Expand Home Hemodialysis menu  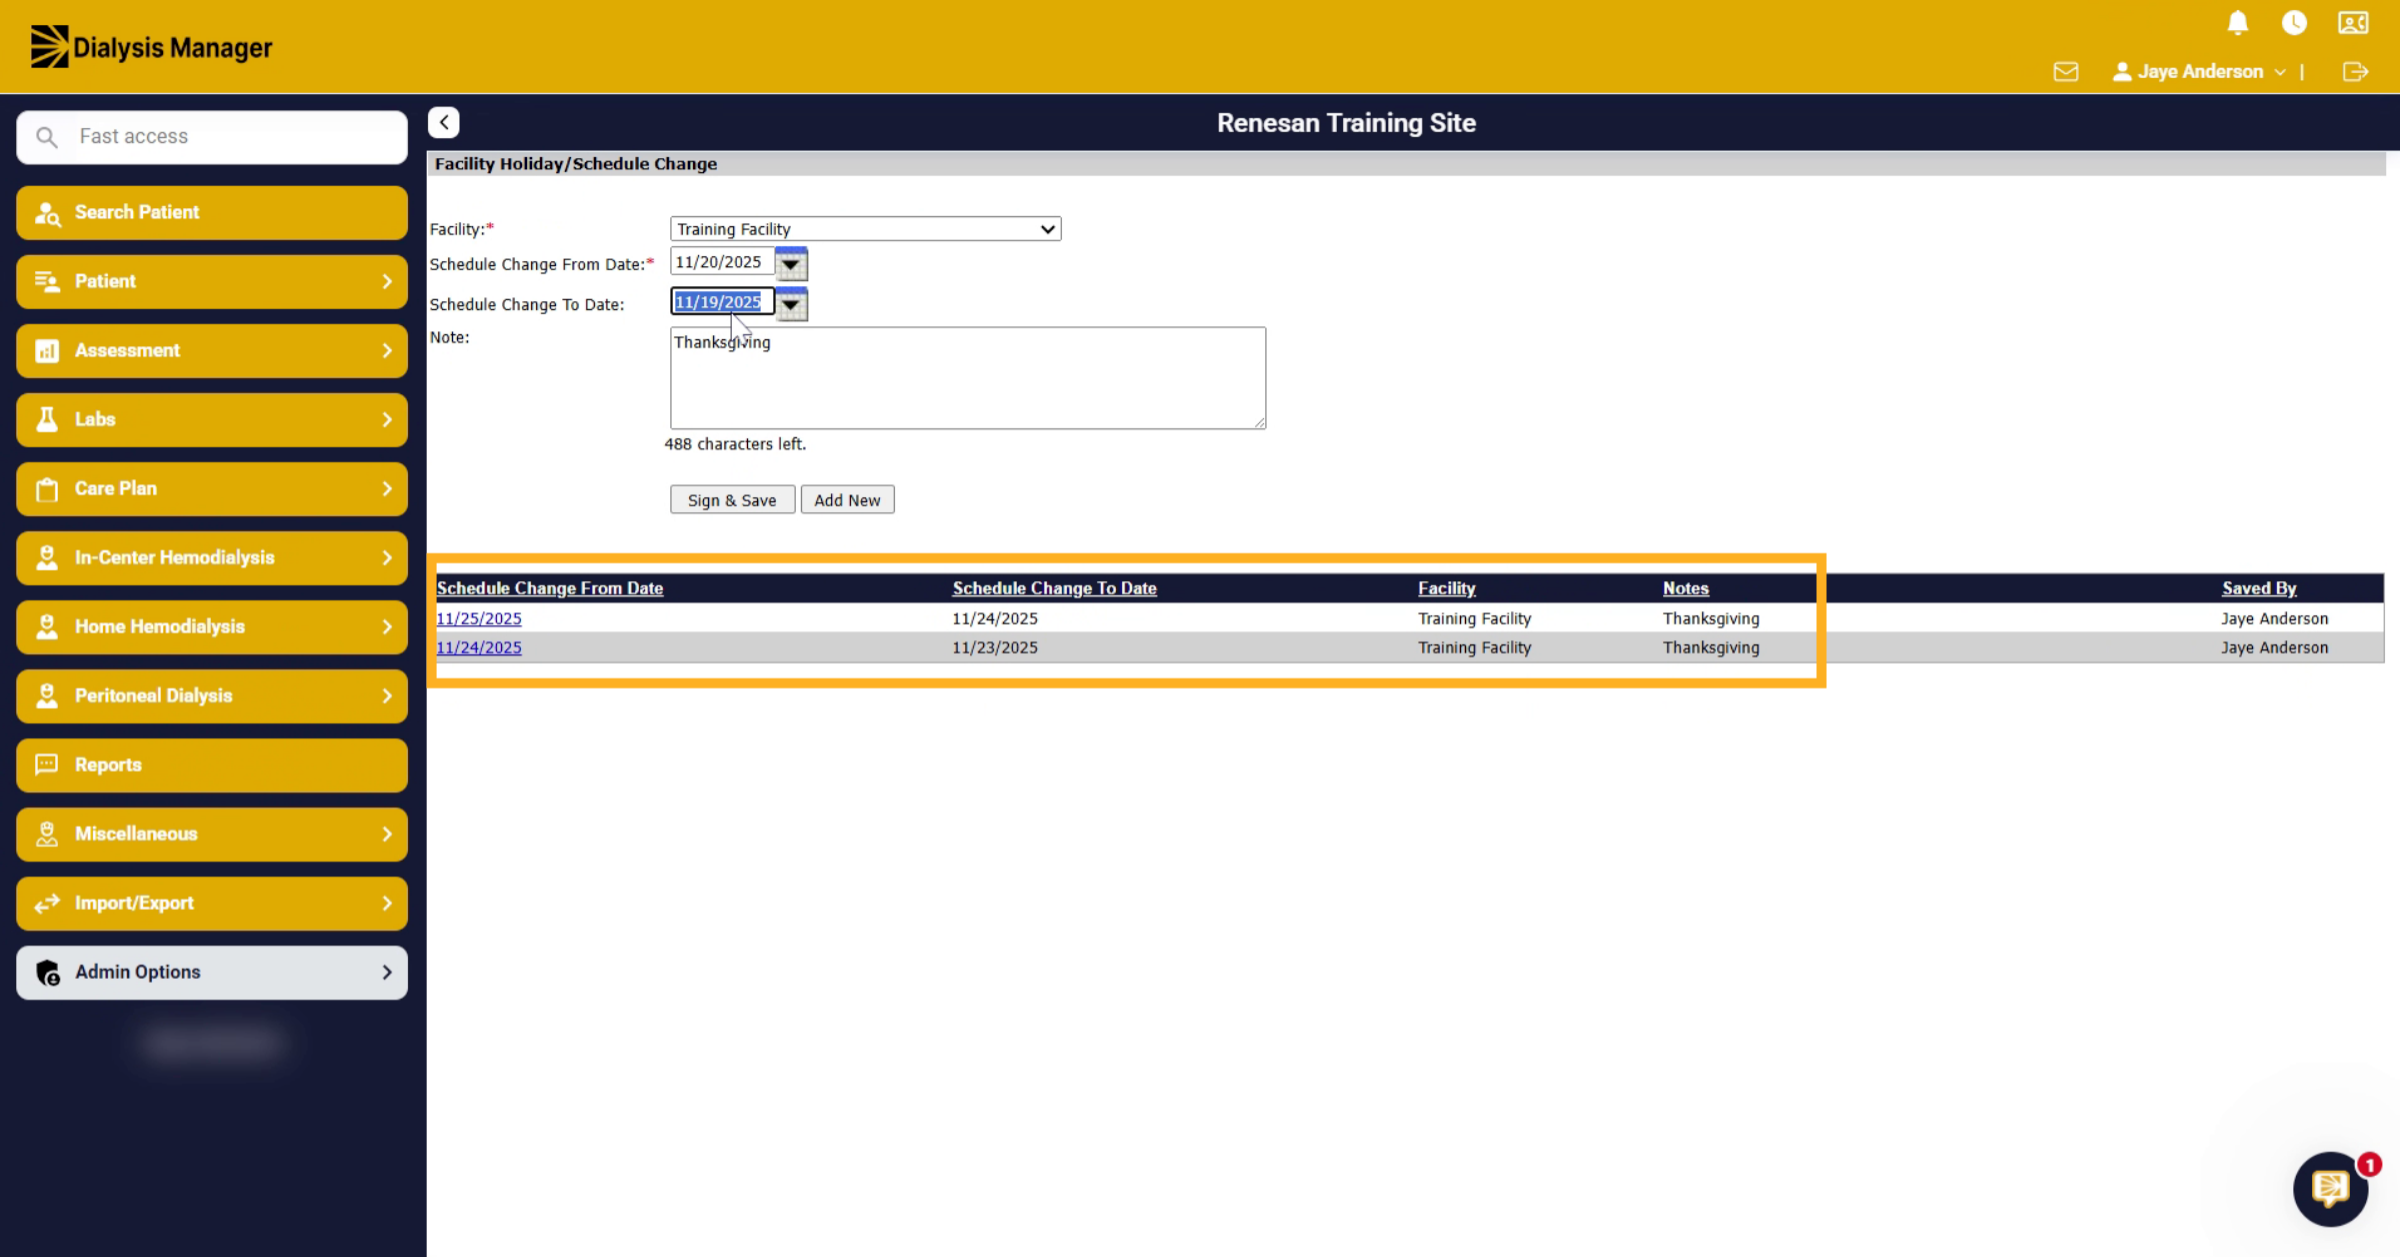(x=212, y=626)
